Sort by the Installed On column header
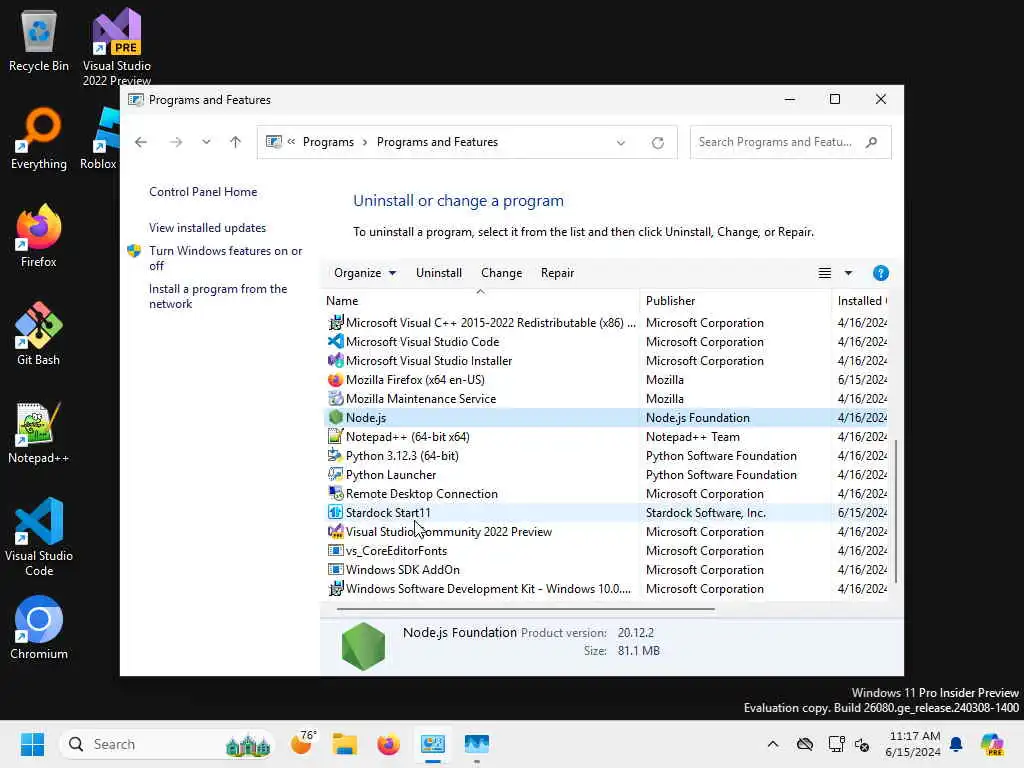 point(861,301)
